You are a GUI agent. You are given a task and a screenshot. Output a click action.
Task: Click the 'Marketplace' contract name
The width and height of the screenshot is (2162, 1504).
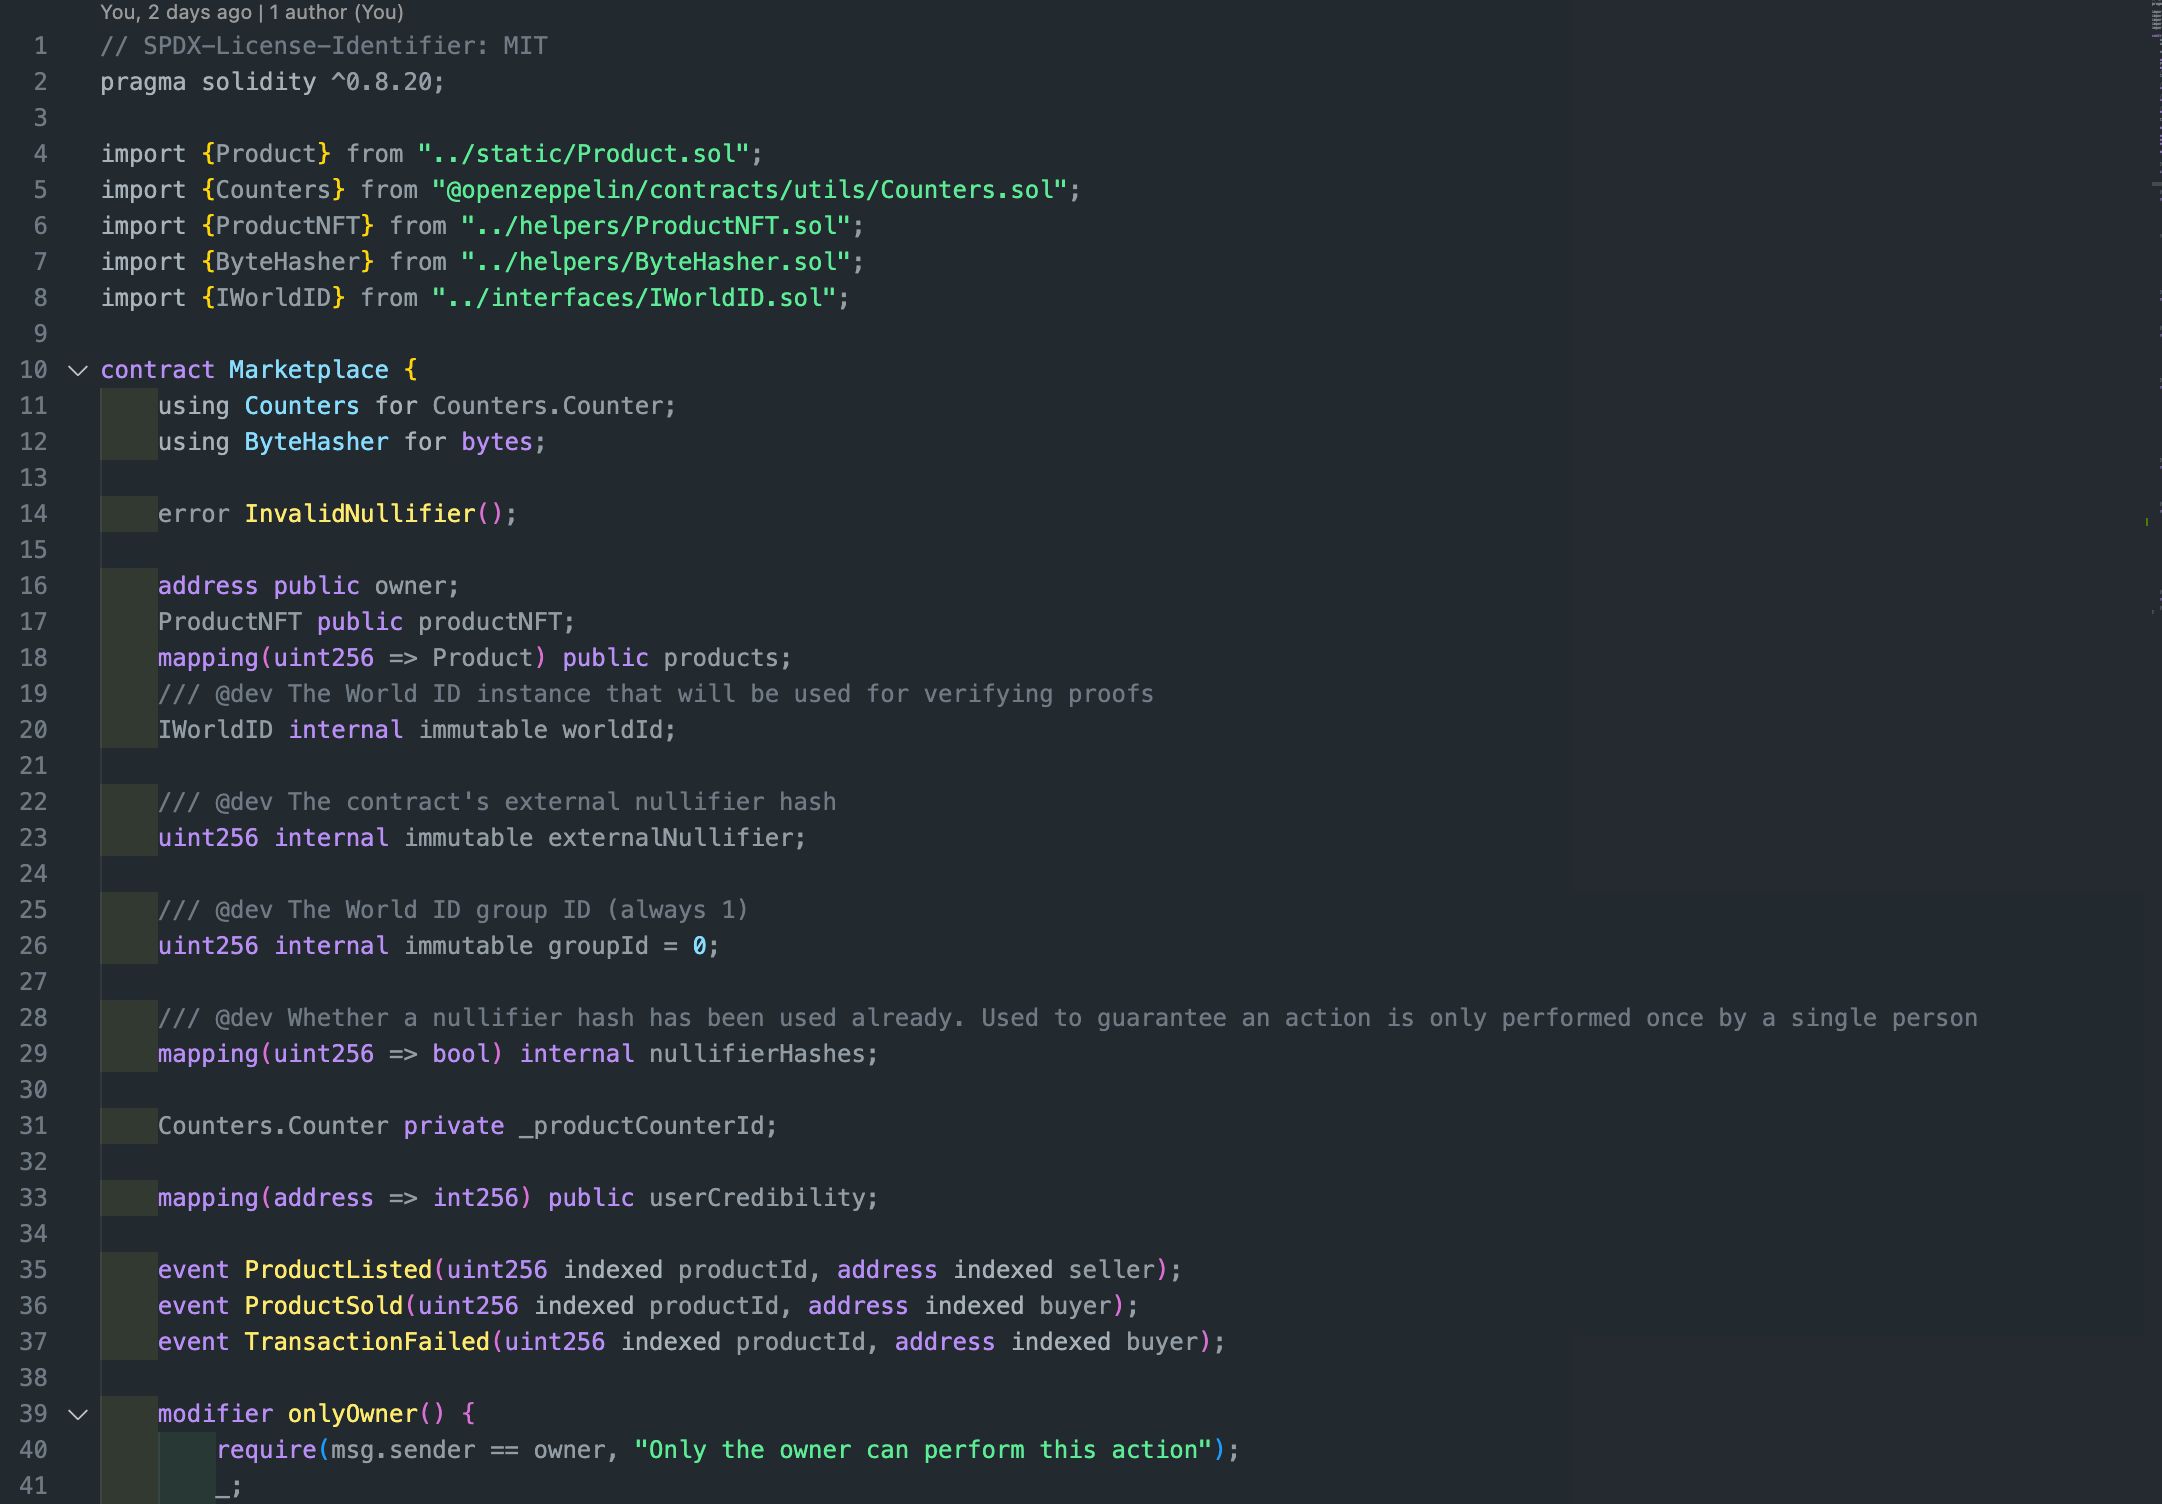coord(308,370)
